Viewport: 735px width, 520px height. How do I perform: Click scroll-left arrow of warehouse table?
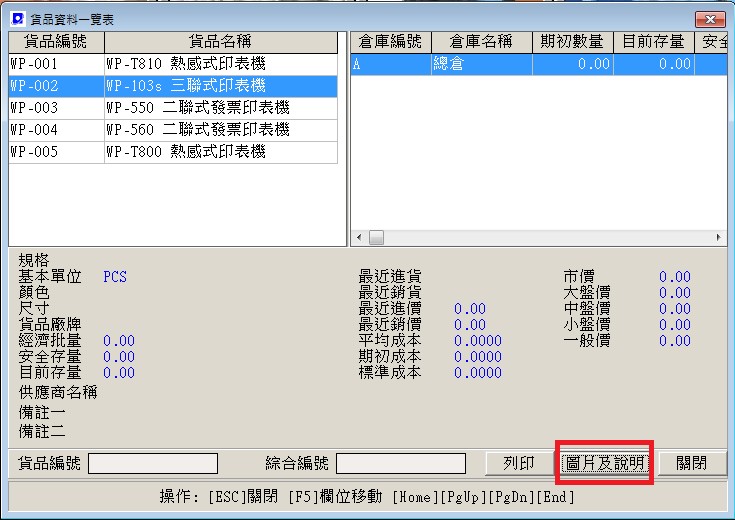coord(359,238)
